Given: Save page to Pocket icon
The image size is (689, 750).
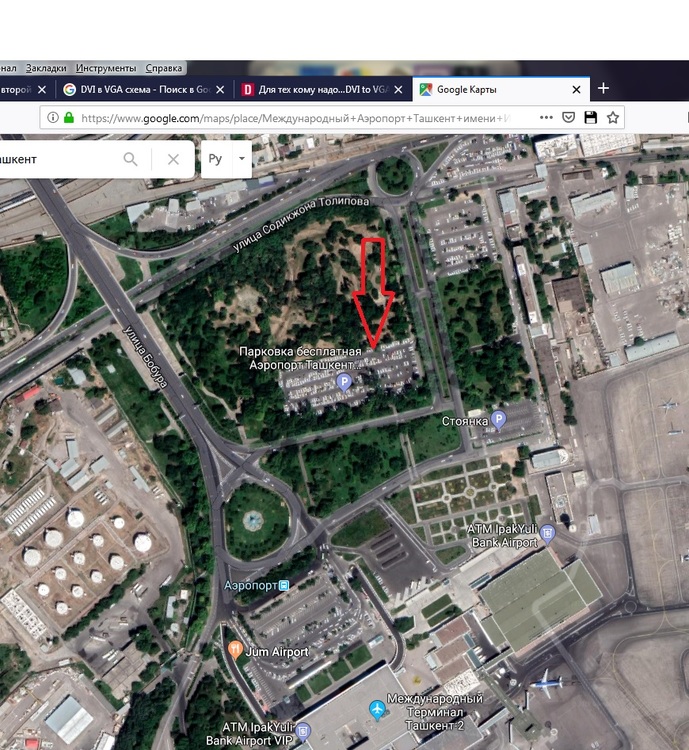Looking at the screenshot, I should pyautogui.click(x=568, y=118).
